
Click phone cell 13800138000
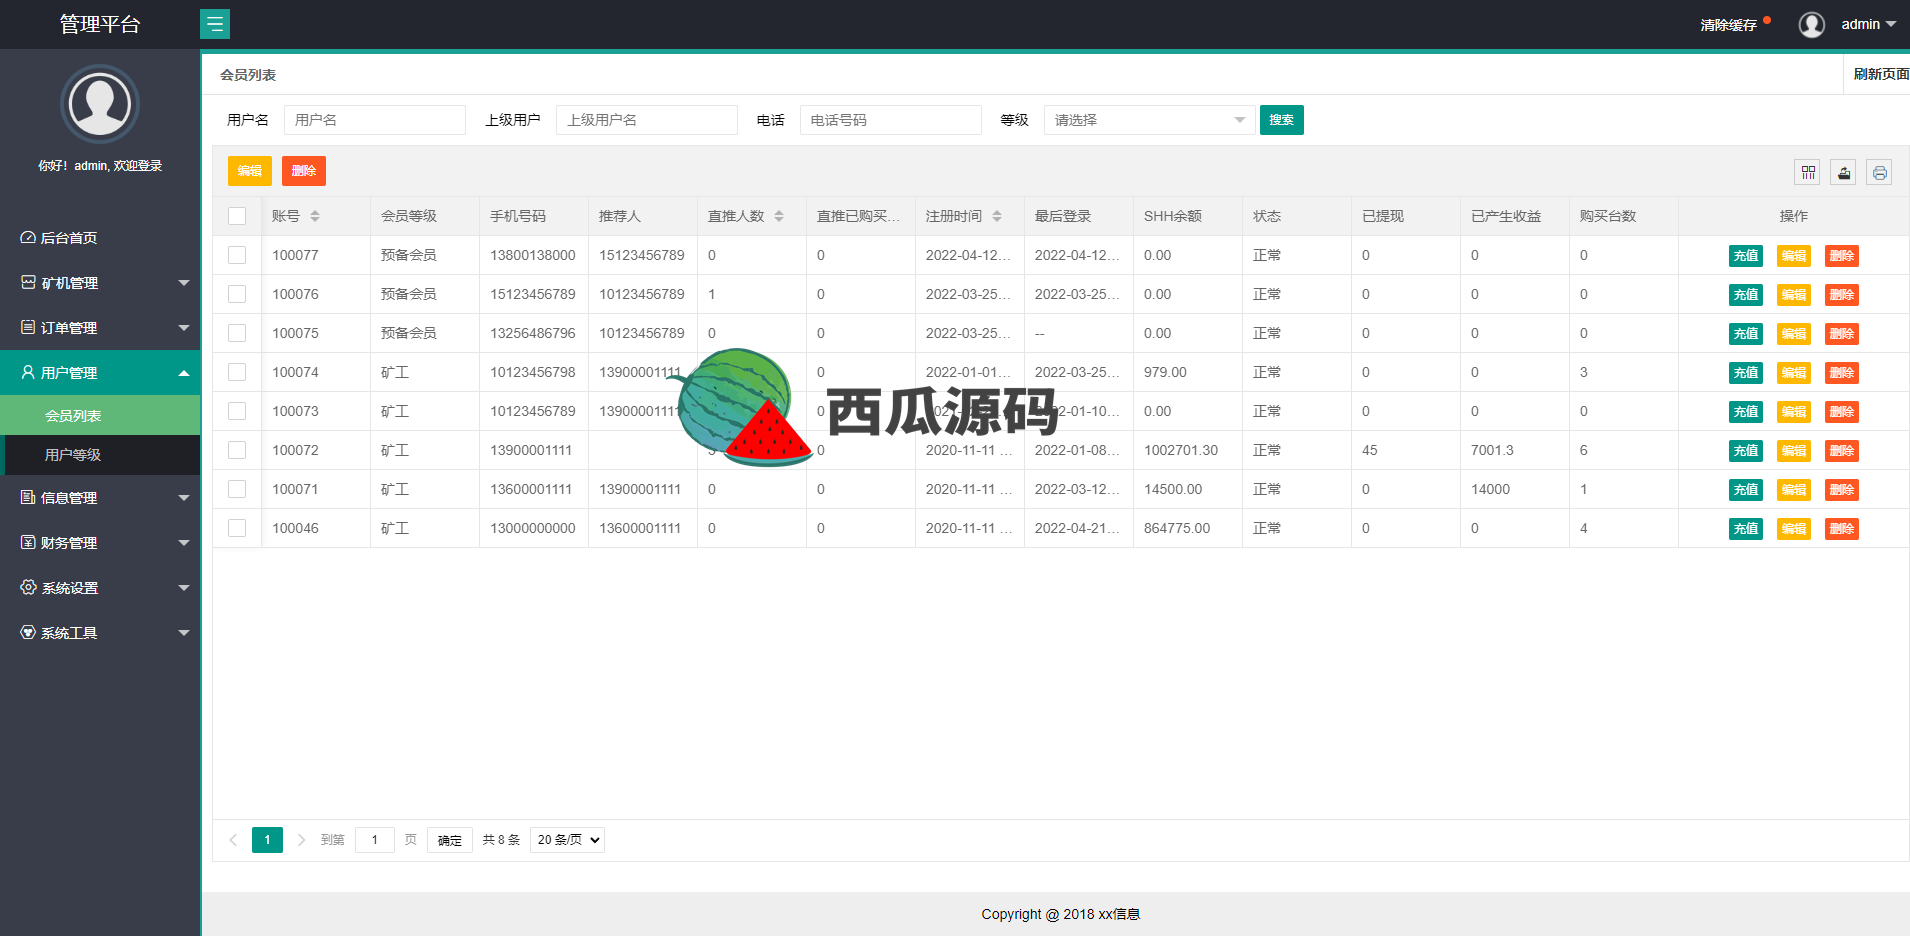pos(533,255)
